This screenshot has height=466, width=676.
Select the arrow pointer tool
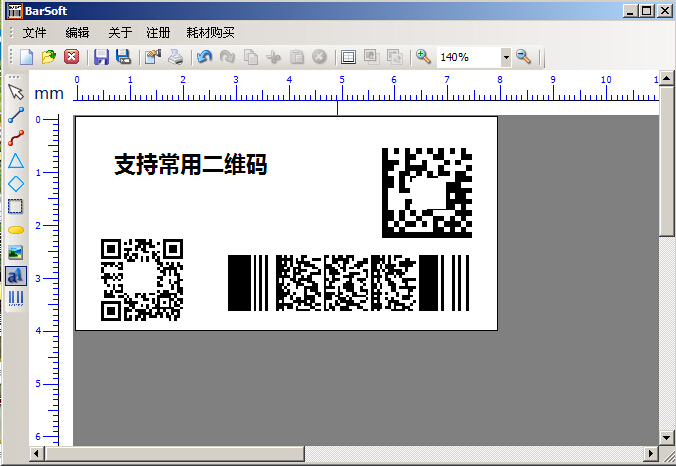pyautogui.click(x=16, y=92)
